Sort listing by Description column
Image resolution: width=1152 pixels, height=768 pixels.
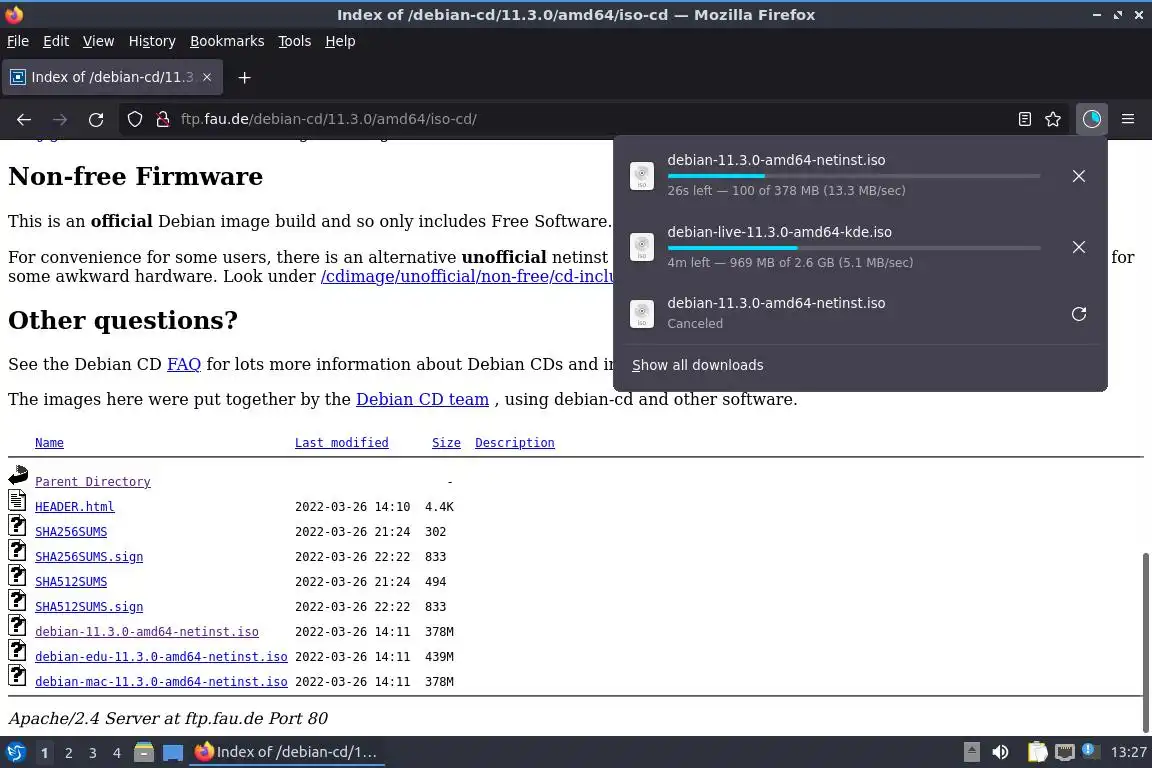(514, 442)
